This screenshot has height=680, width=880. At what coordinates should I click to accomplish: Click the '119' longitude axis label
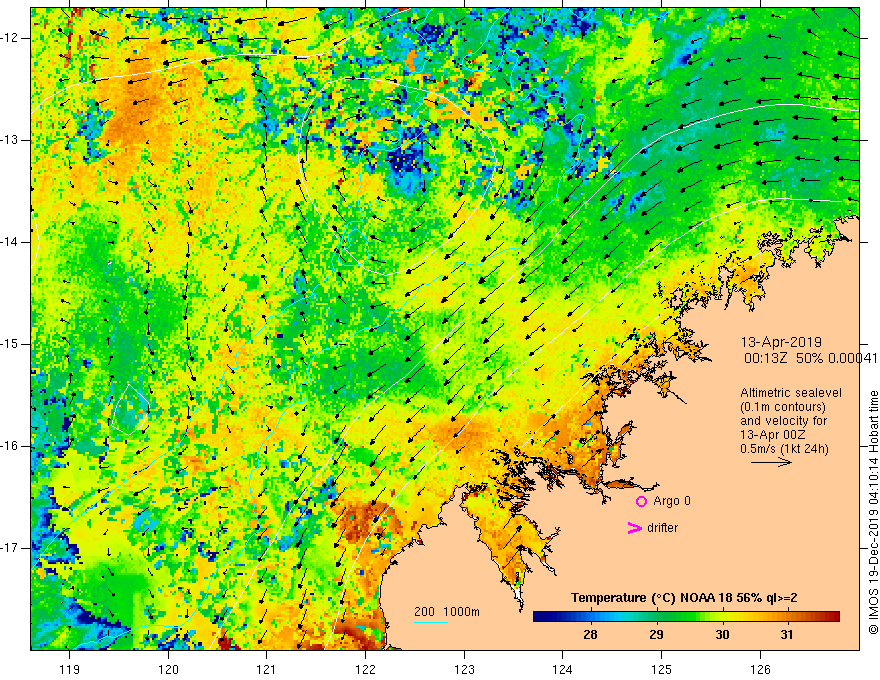point(70,669)
